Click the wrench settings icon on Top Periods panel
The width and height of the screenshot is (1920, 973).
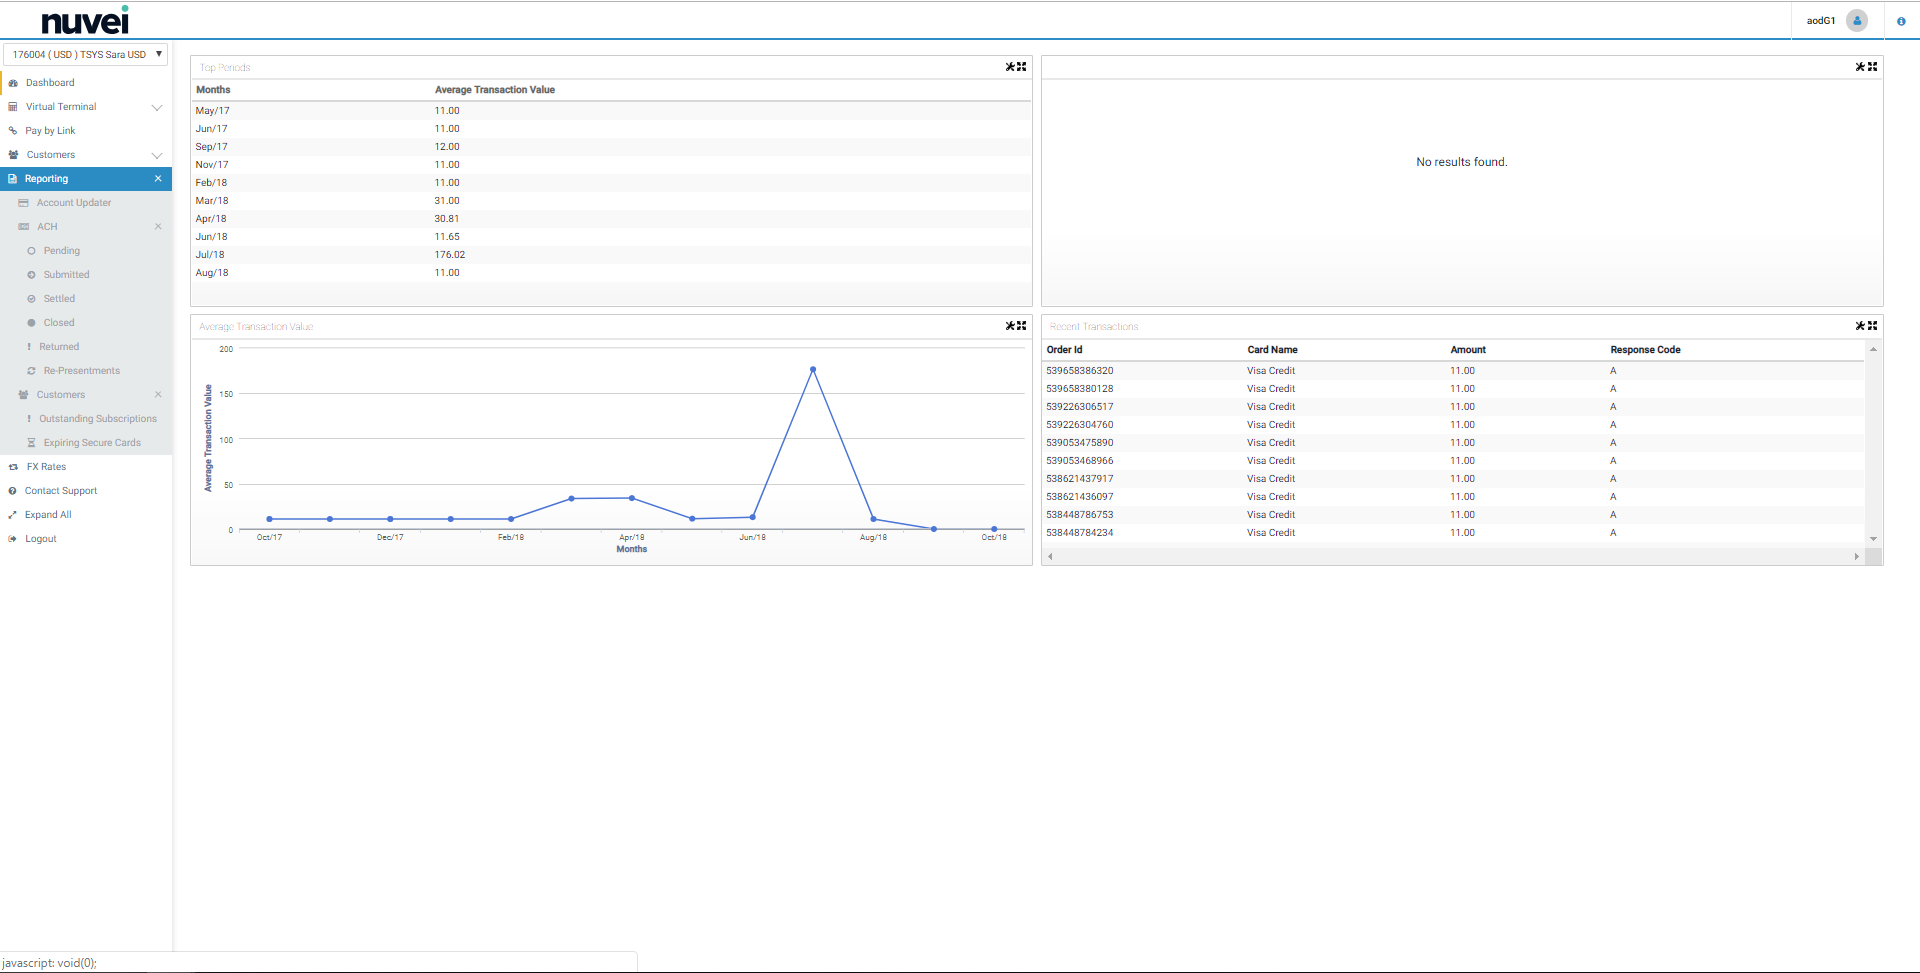(1010, 67)
